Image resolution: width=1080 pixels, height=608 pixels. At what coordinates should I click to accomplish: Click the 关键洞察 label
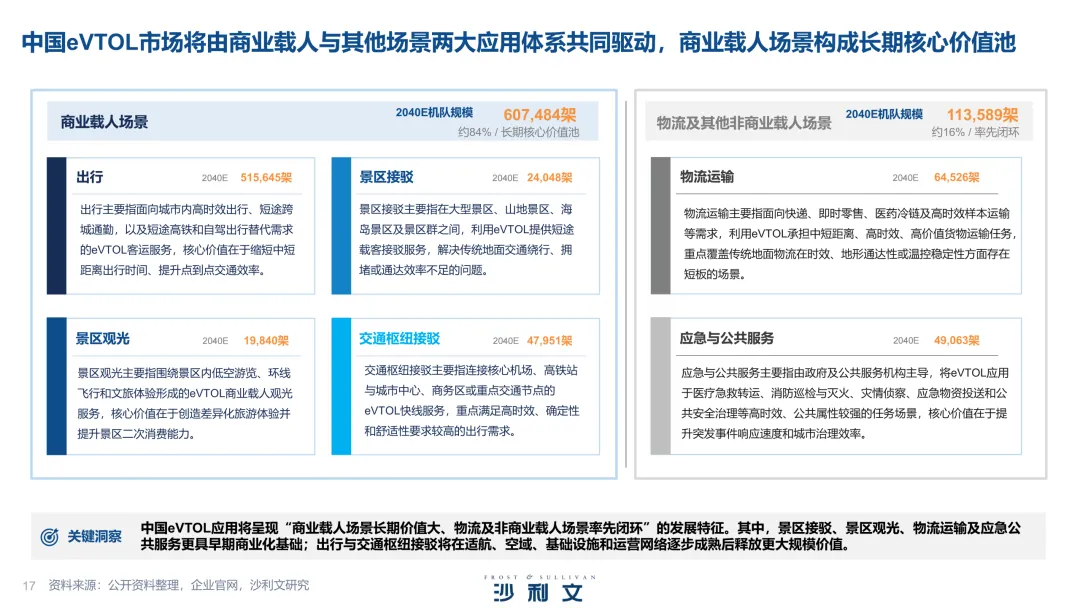[94, 536]
